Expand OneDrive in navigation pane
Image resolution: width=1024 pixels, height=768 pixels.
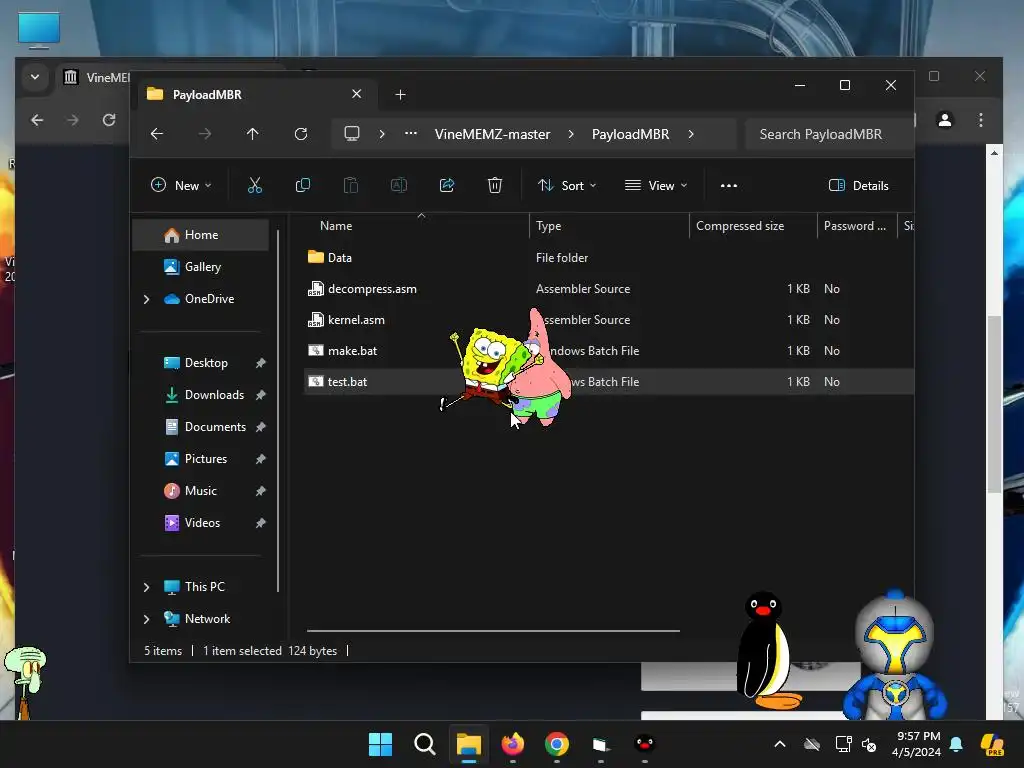(x=146, y=299)
